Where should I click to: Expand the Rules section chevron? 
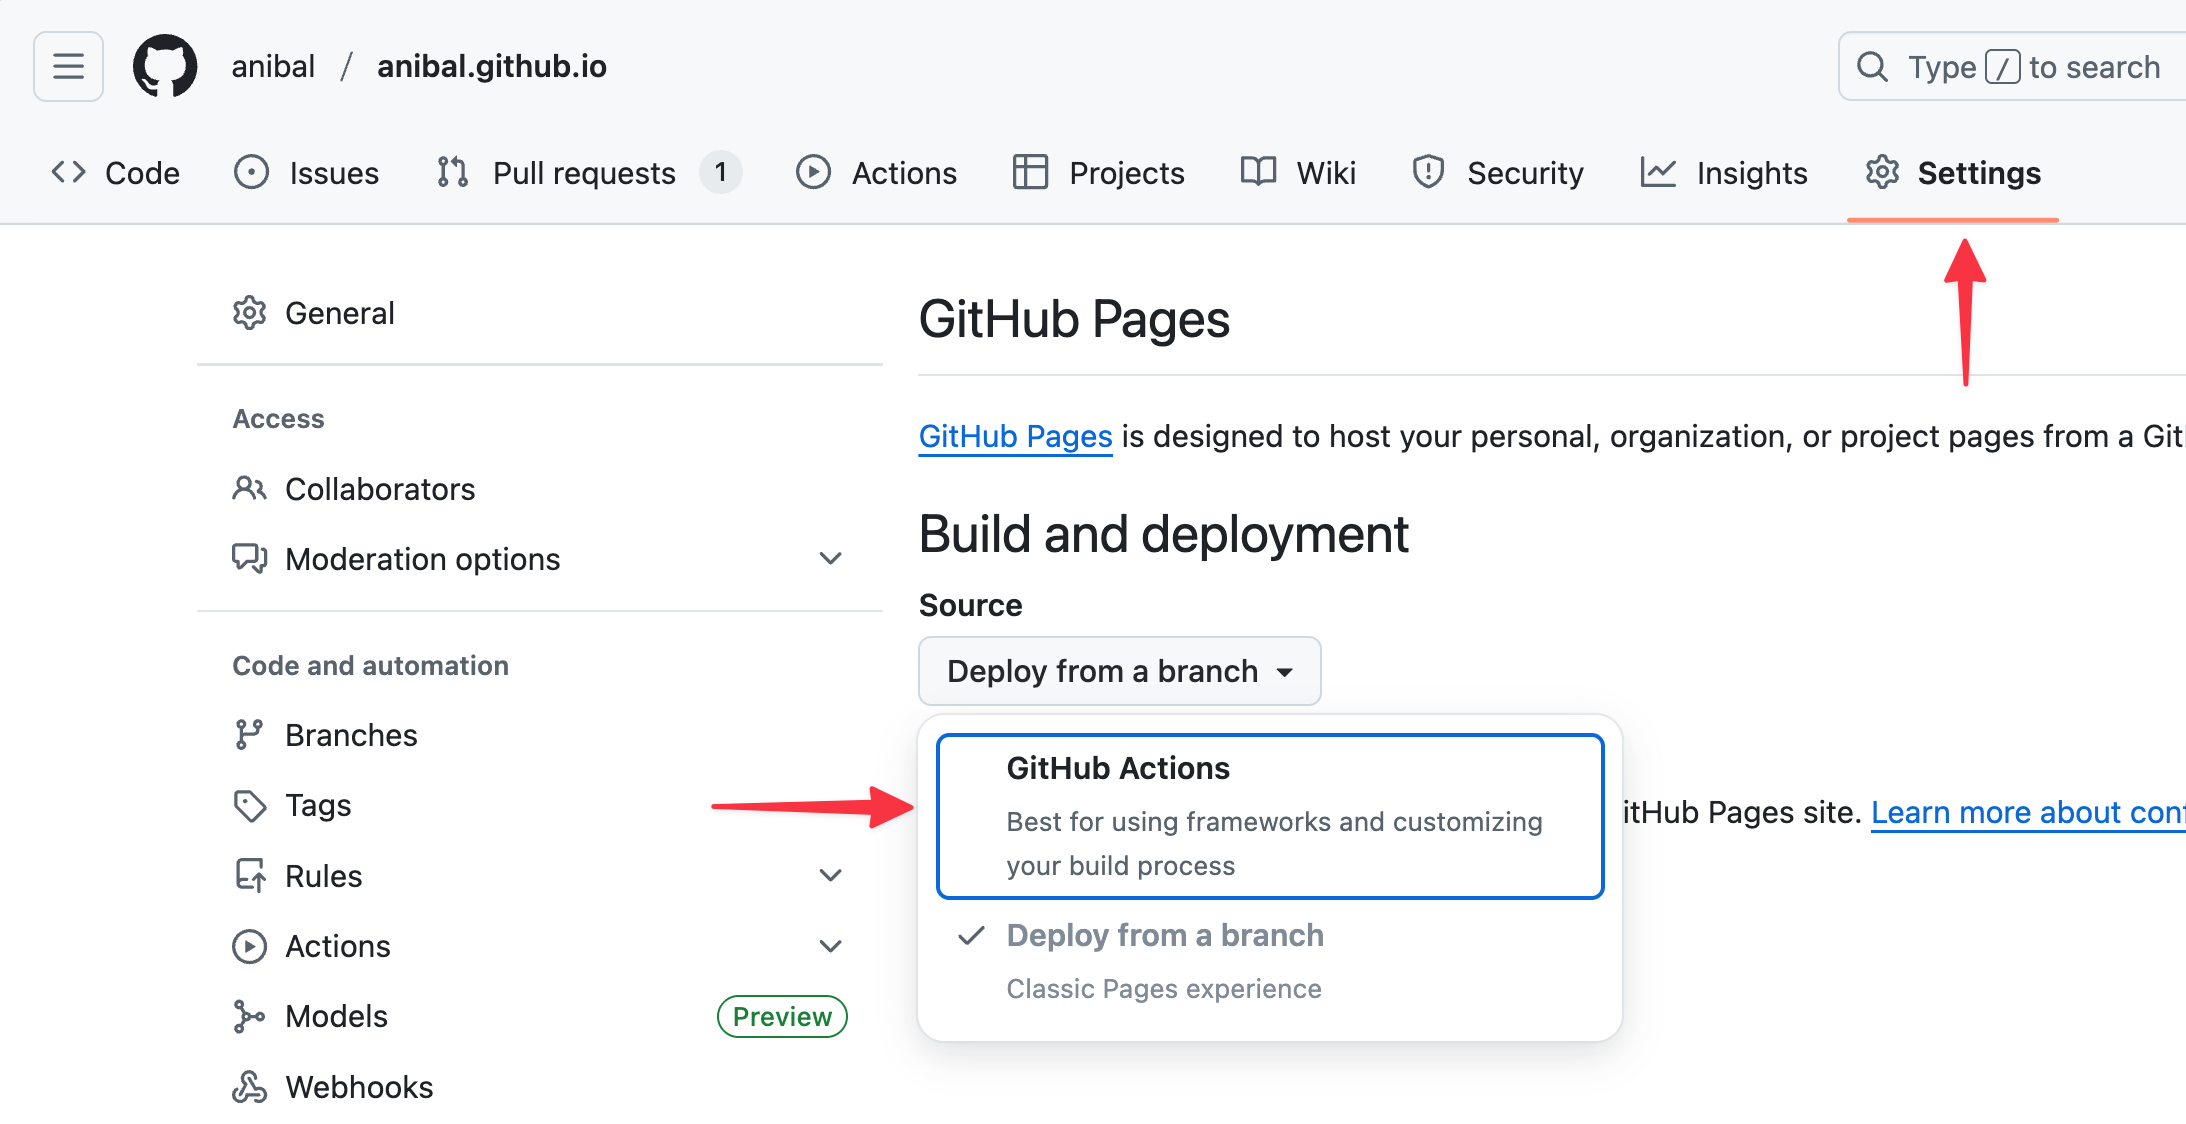pos(830,876)
